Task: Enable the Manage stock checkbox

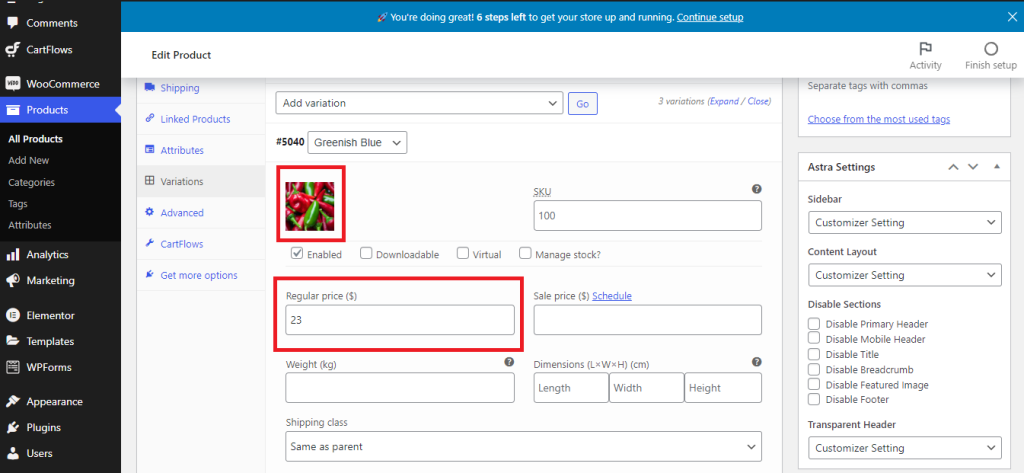Action: pos(525,254)
